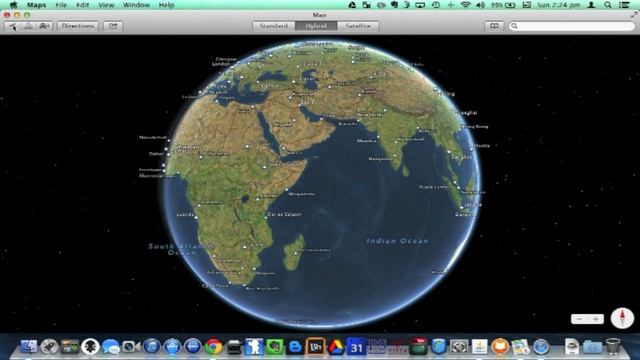The height and width of the screenshot is (360, 640).
Task: Enter full screen with the window arrows
Action: (x=633, y=15)
